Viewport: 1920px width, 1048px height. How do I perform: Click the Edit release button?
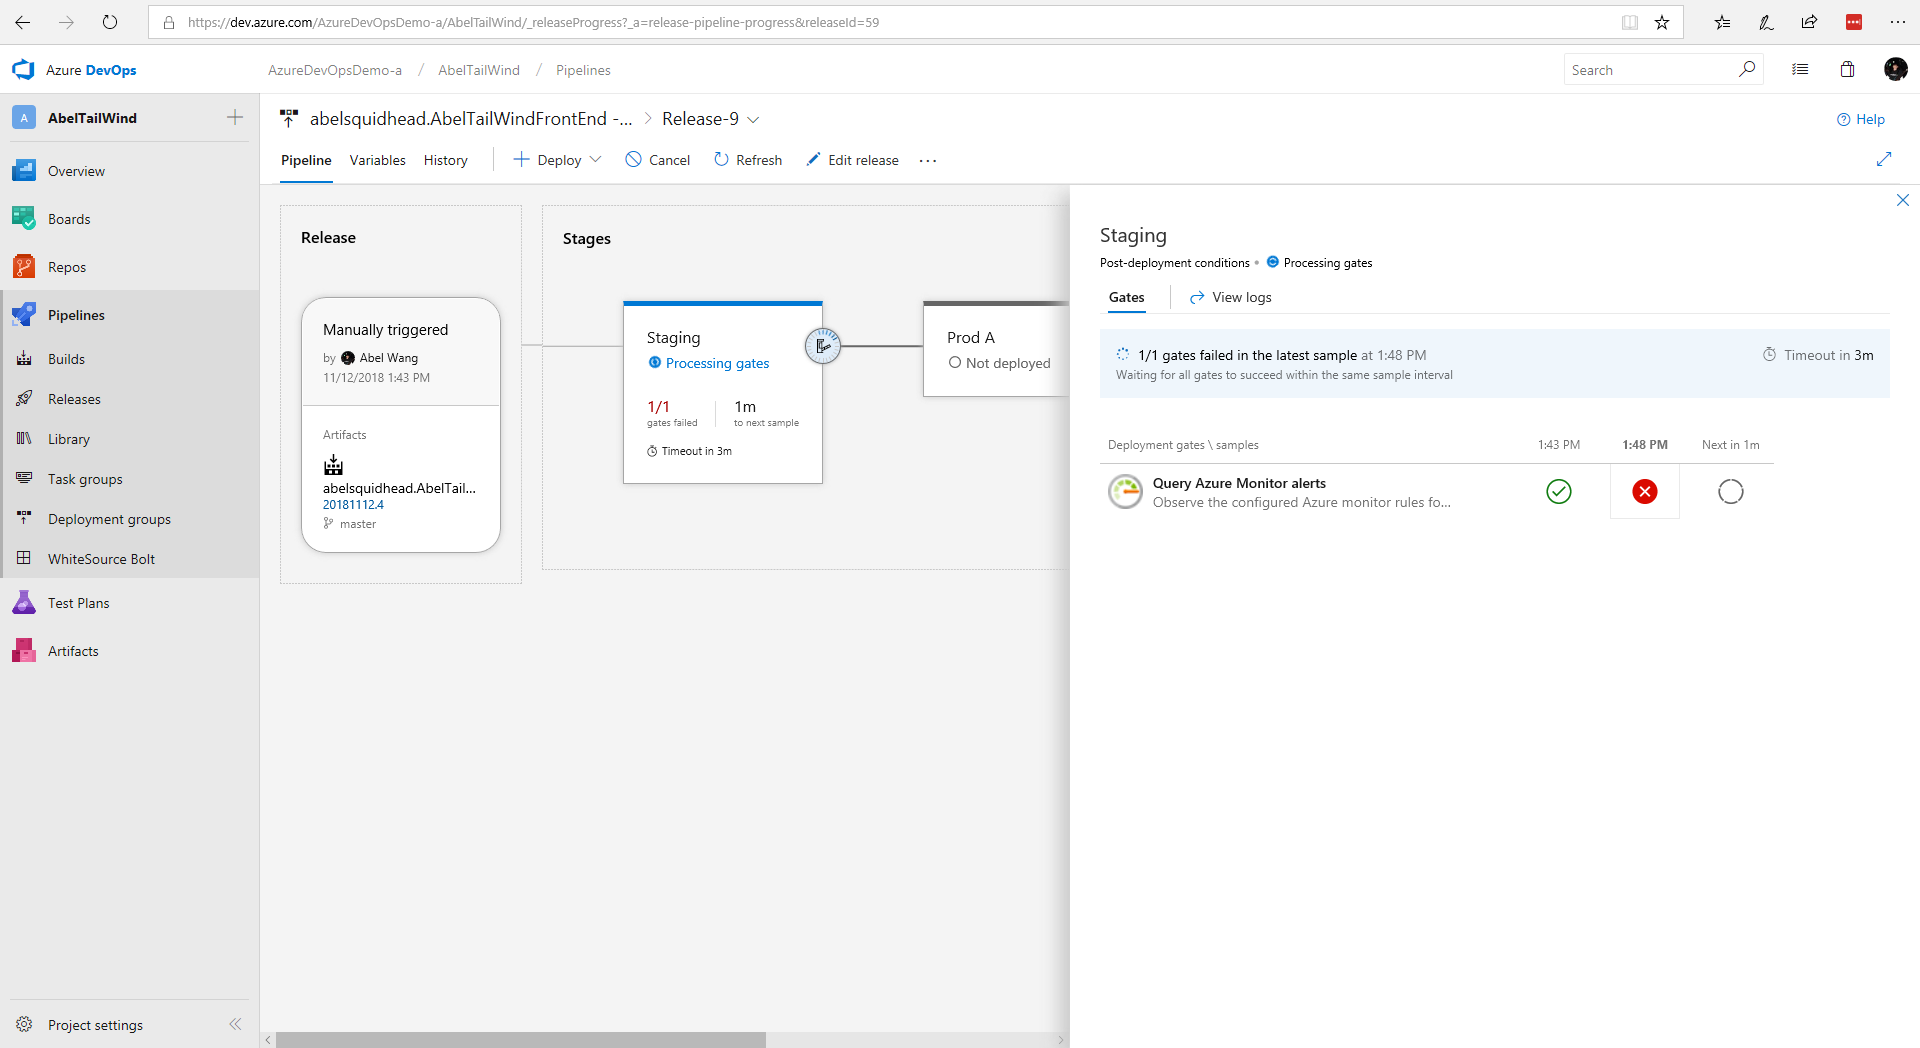(x=853, y=160)
